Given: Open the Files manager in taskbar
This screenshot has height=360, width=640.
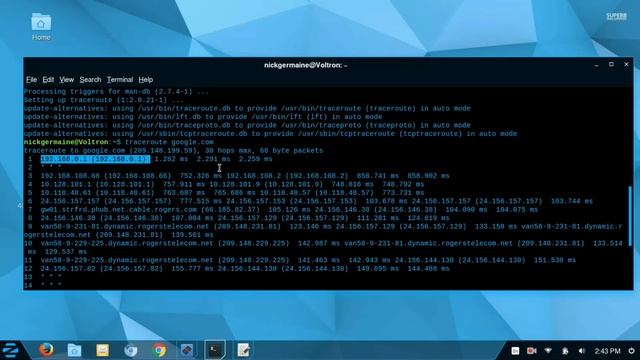Looking at the screenshot, I should [74, 350].
